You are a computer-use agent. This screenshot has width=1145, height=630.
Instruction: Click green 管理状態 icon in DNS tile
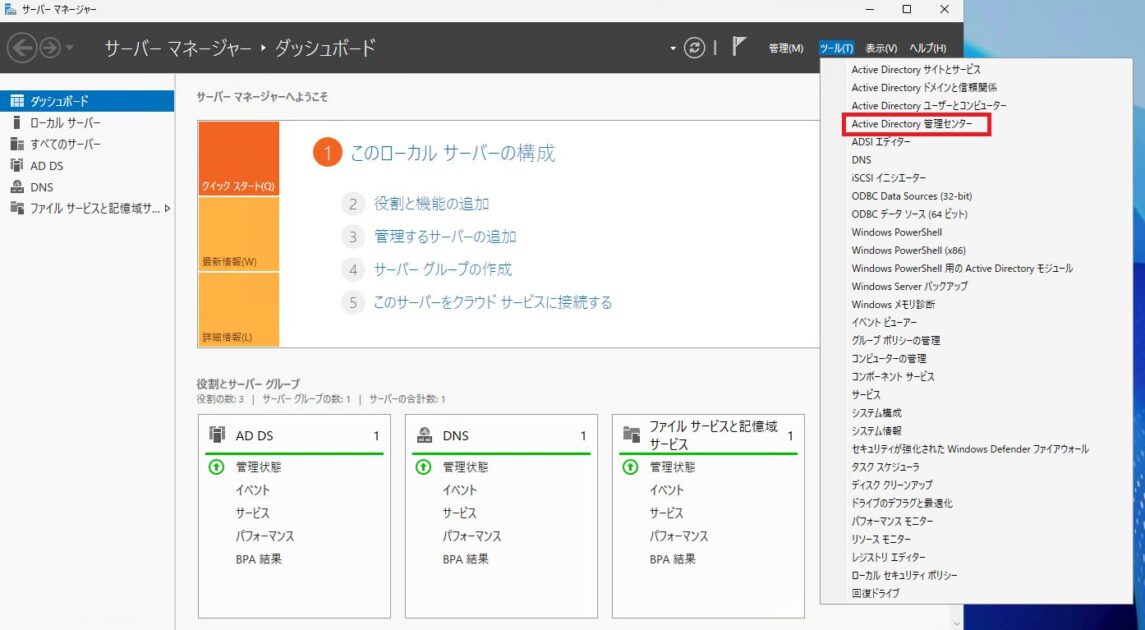[x=424, y=466]
